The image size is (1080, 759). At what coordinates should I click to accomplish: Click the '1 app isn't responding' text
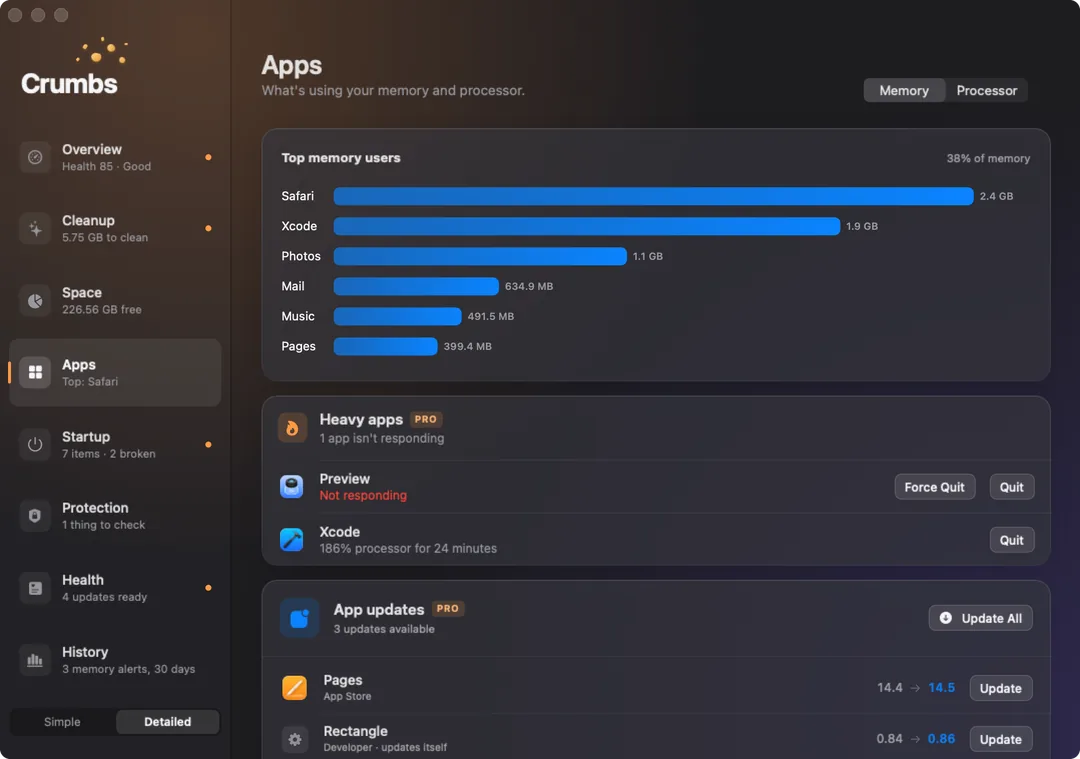point(382,438)
